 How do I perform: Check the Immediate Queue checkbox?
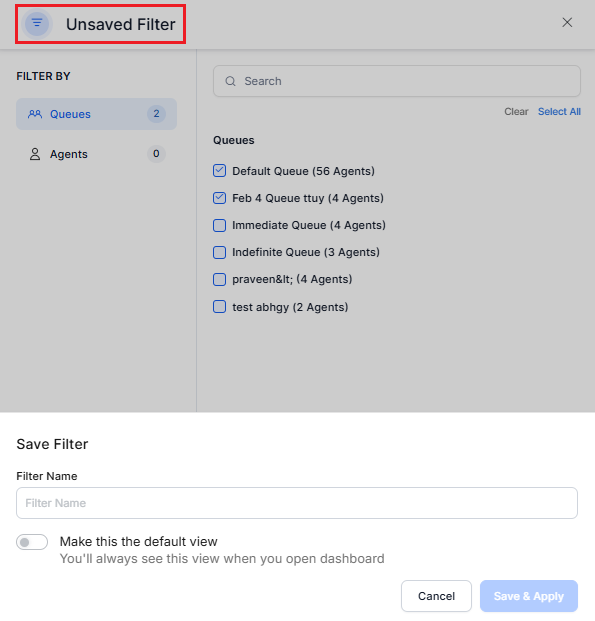point(219,225)
